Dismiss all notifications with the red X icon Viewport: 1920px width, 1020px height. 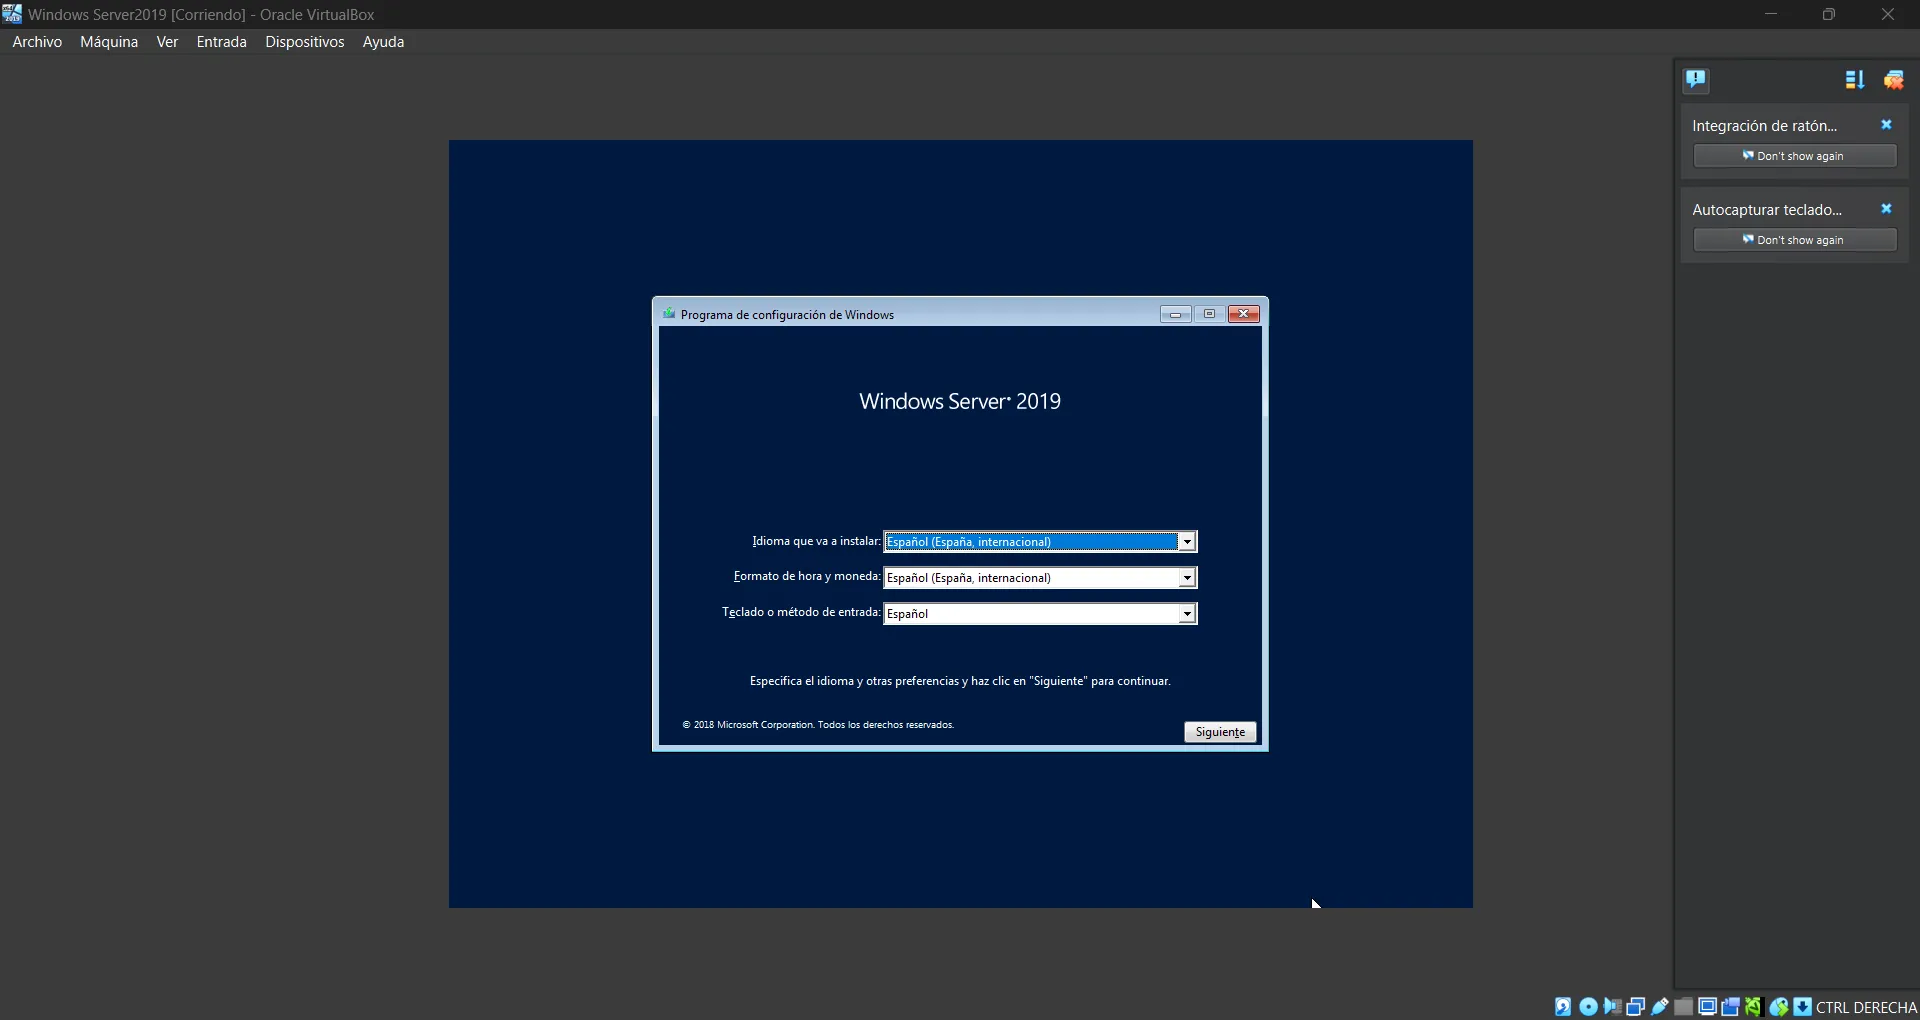(1894, 80)
